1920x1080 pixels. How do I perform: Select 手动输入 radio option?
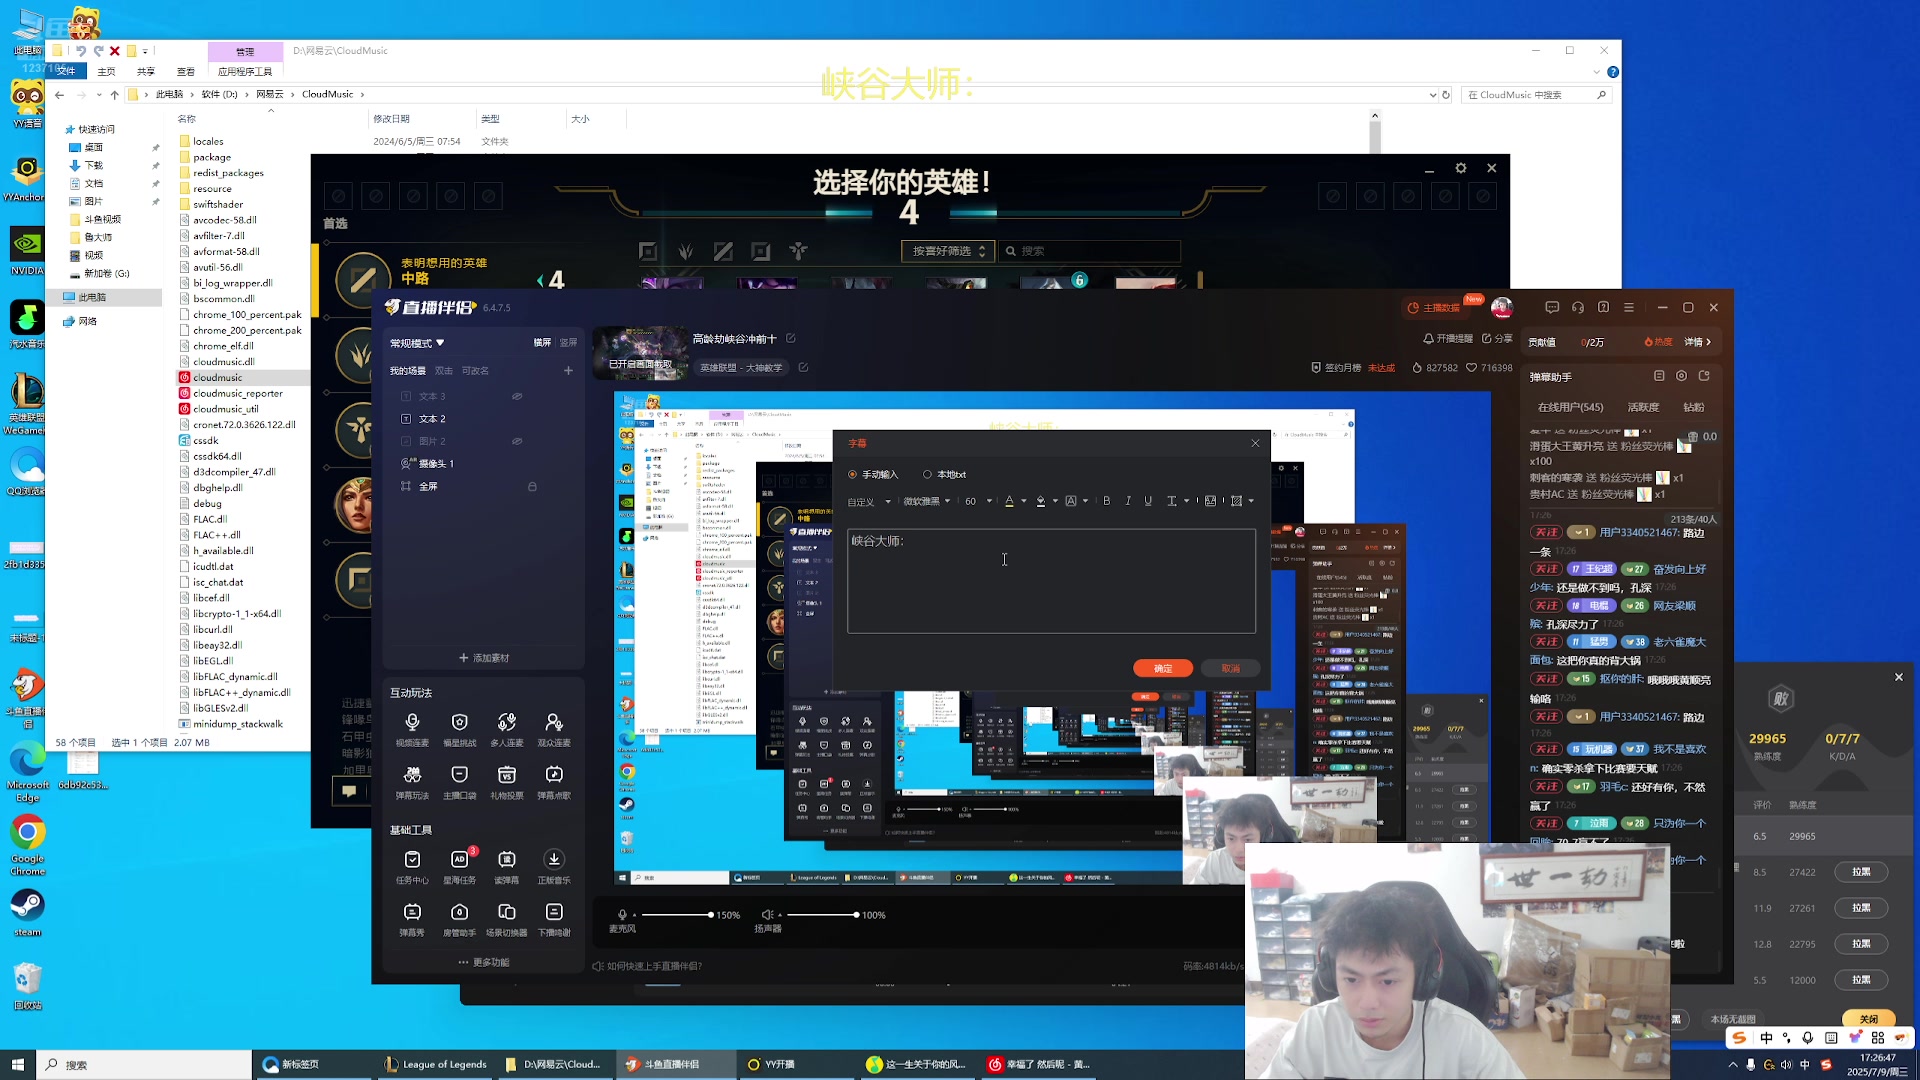point(873,475)
